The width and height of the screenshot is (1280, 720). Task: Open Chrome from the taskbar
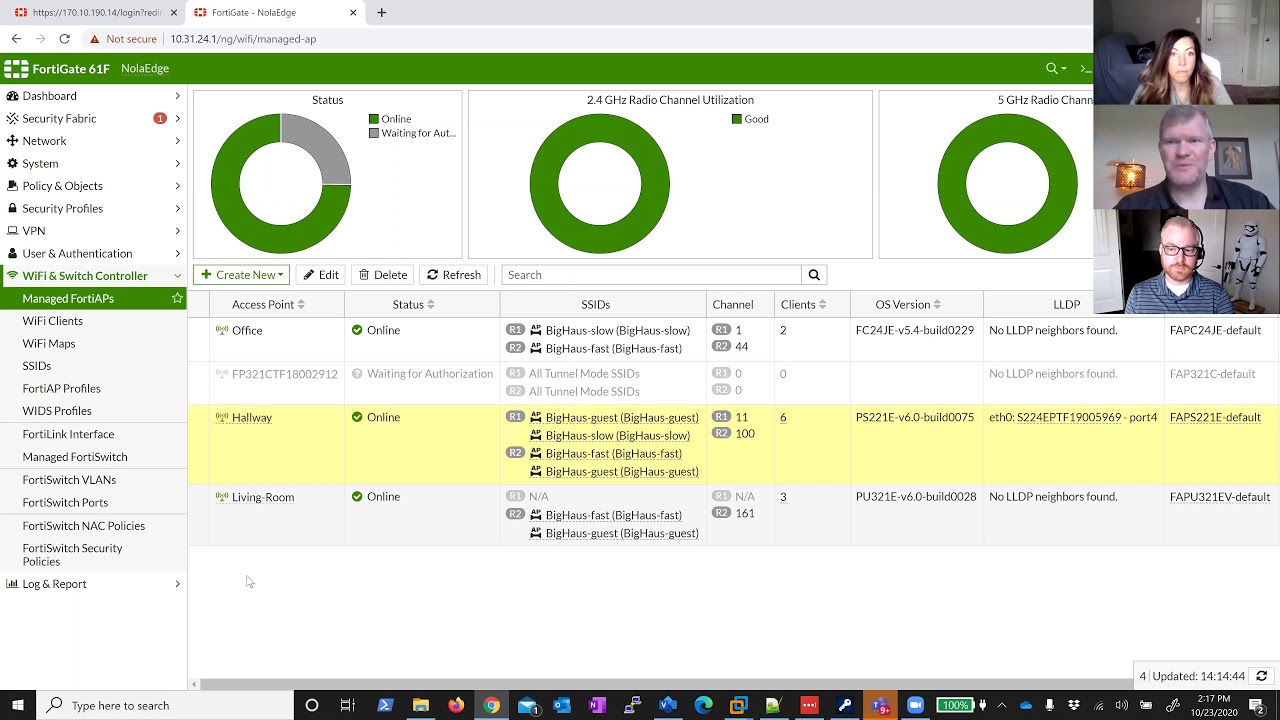(x=491, y=705)
